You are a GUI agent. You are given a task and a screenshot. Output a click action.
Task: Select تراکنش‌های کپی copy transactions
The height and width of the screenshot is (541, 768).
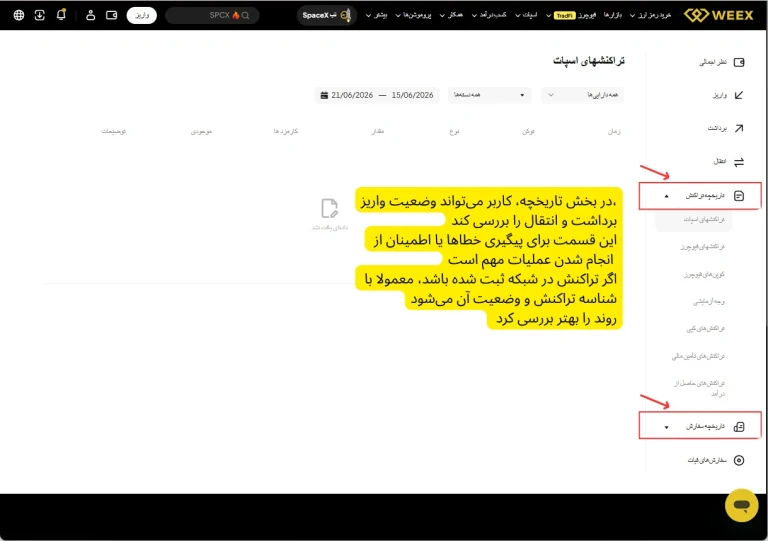point(706,329)
